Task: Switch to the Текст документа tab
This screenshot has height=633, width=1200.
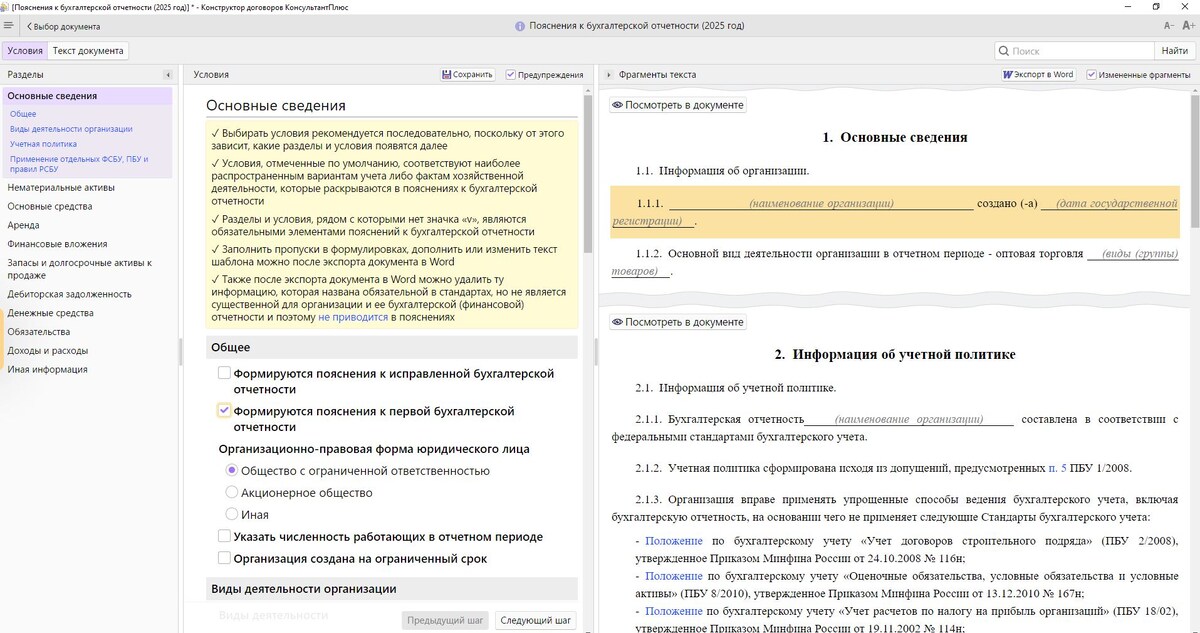Action: (x=88, y=51)
